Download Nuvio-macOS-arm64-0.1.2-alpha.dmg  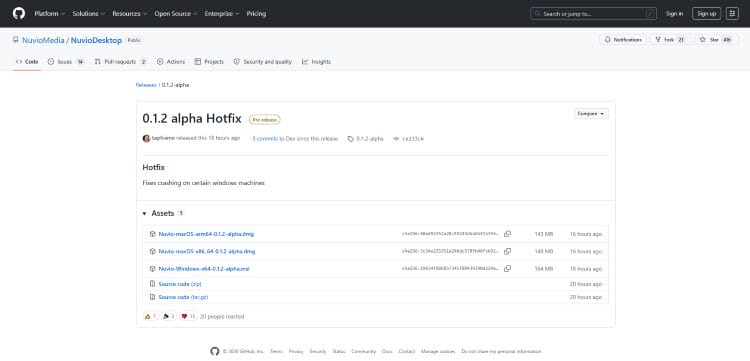tap(206, 234)
